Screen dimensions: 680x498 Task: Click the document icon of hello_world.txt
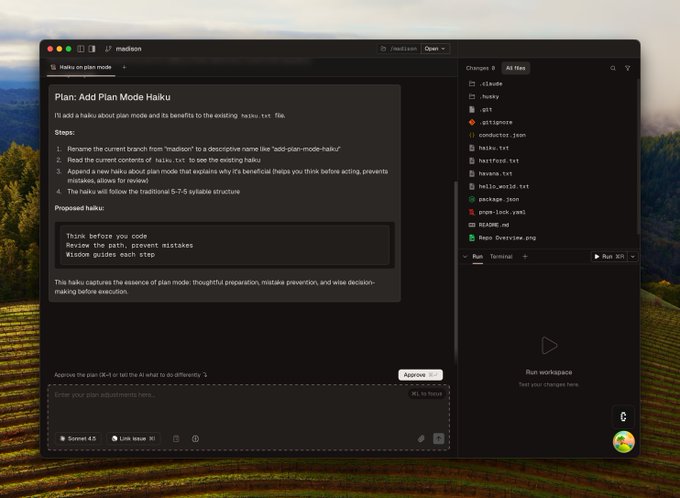[x=472, y=186]
